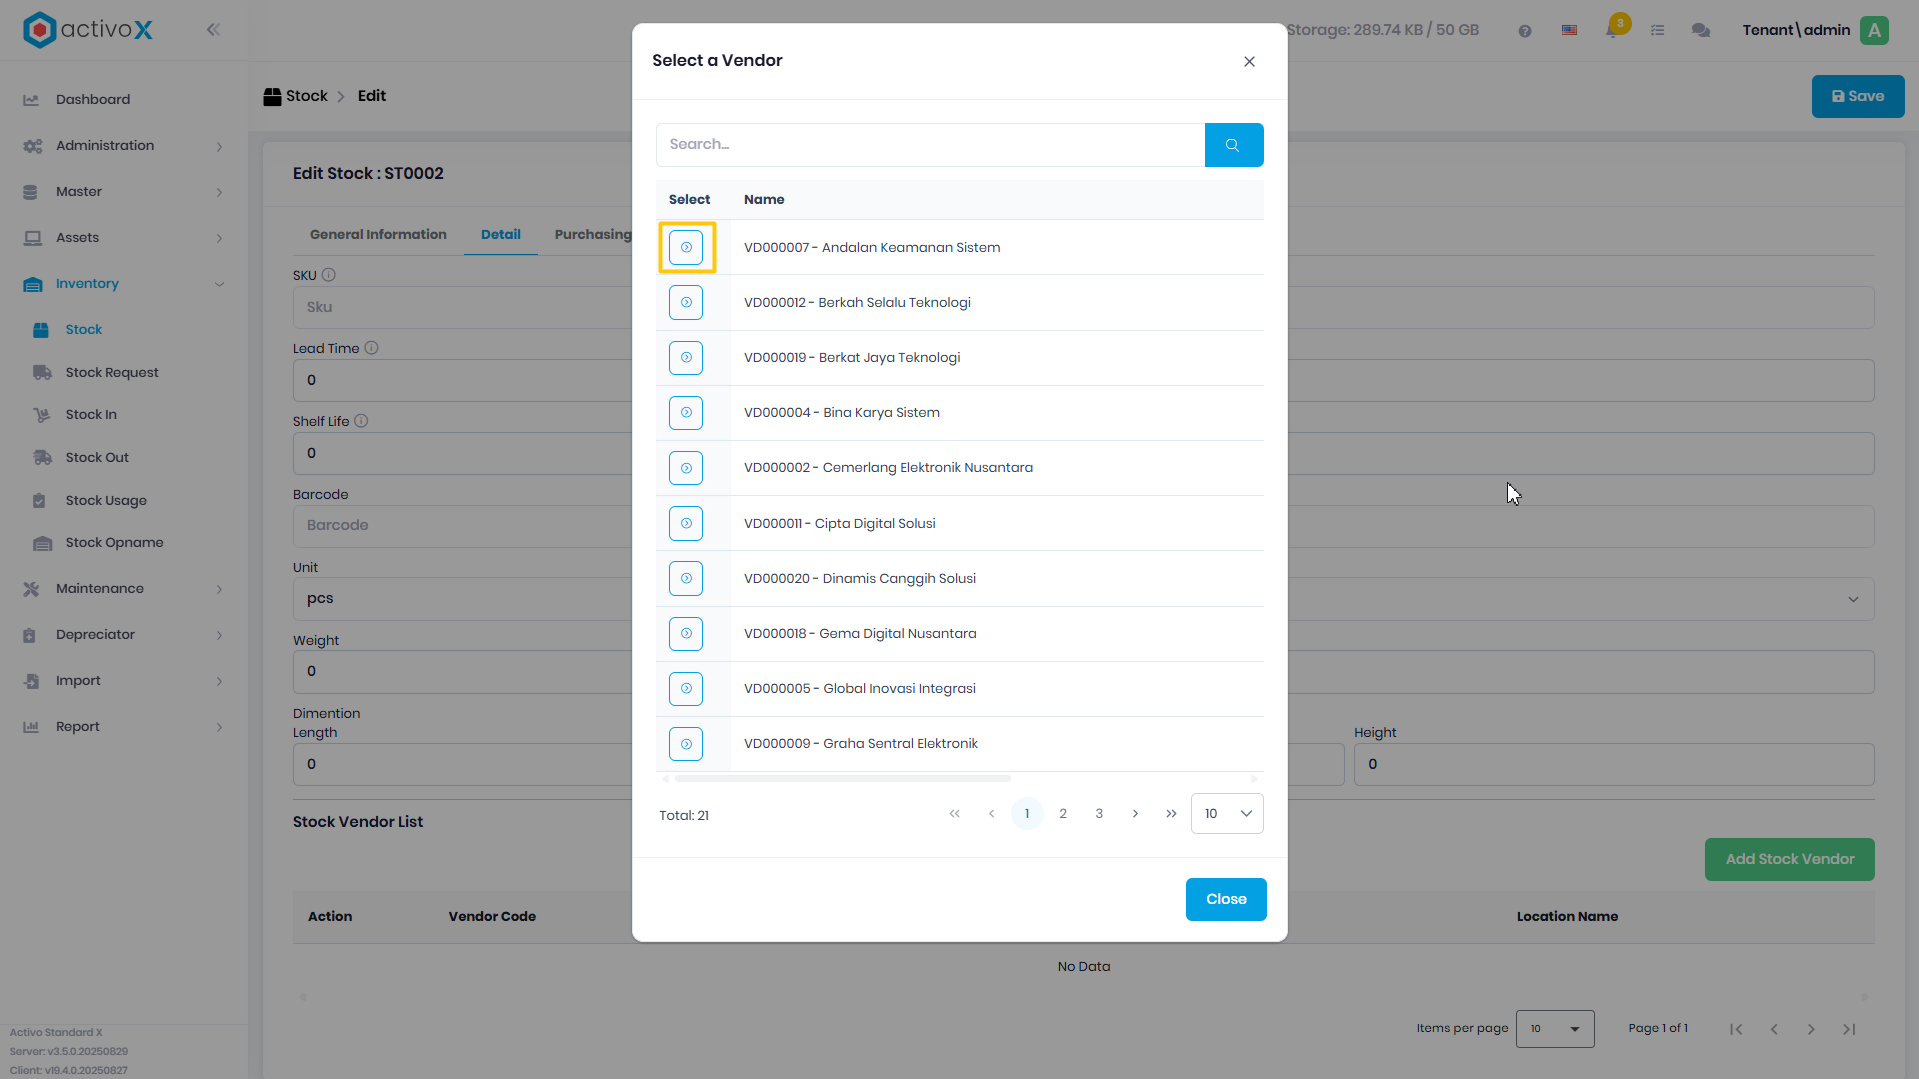Switch to Purchasing tab

click(593, 235)
